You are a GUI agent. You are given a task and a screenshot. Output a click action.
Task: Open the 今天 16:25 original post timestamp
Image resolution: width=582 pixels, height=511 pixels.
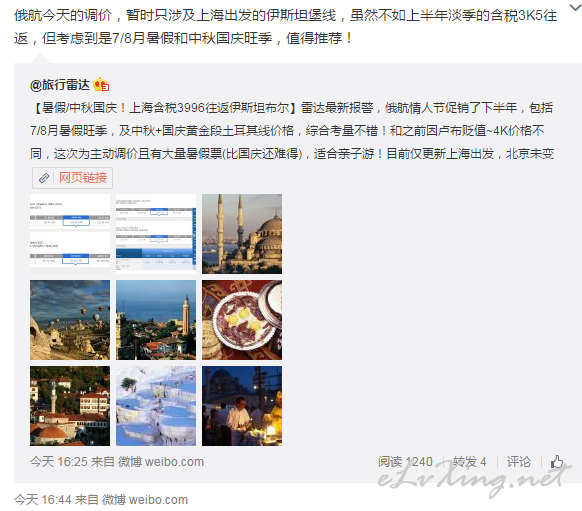[59, 462]
